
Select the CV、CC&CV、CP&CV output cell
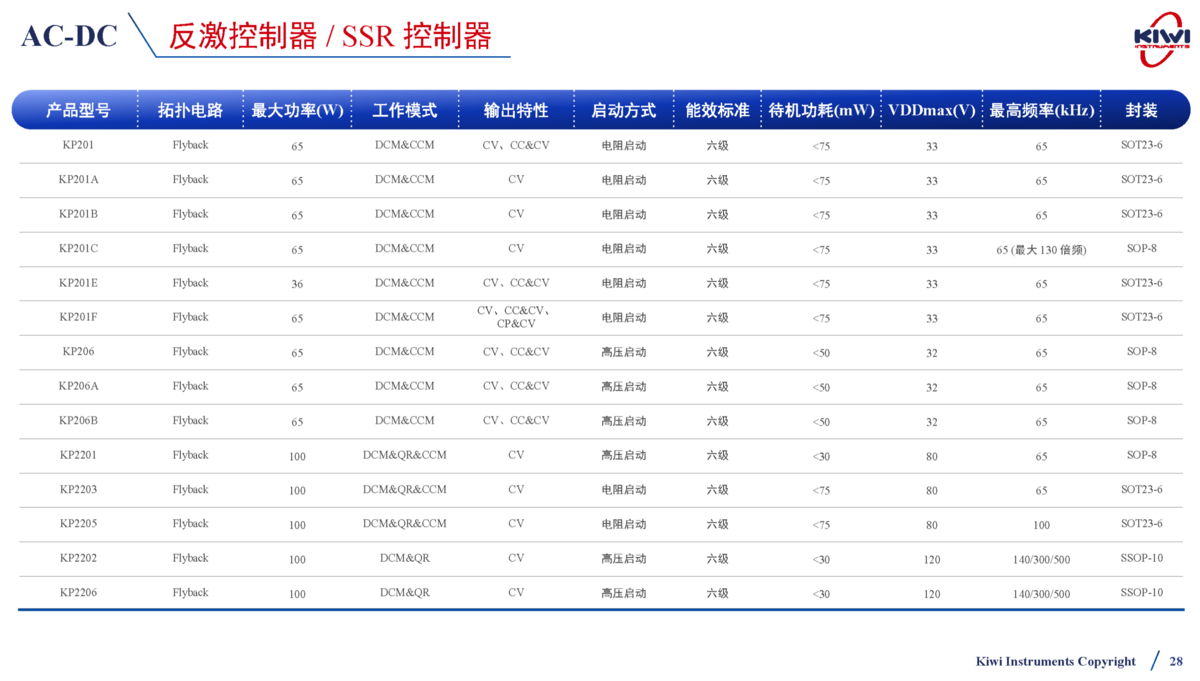pyautogui.click(x=516, y=317)
